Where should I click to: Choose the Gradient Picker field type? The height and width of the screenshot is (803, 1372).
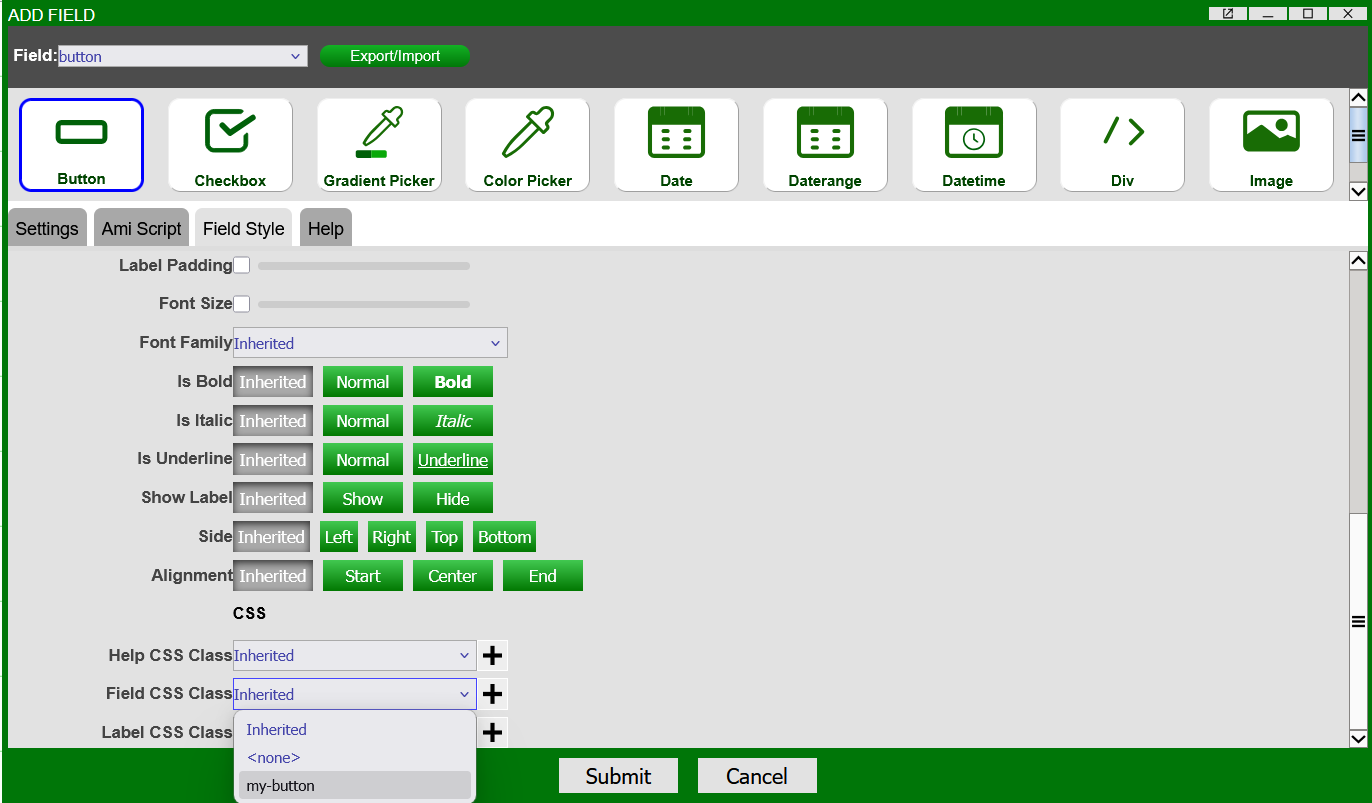pos(378,144)
